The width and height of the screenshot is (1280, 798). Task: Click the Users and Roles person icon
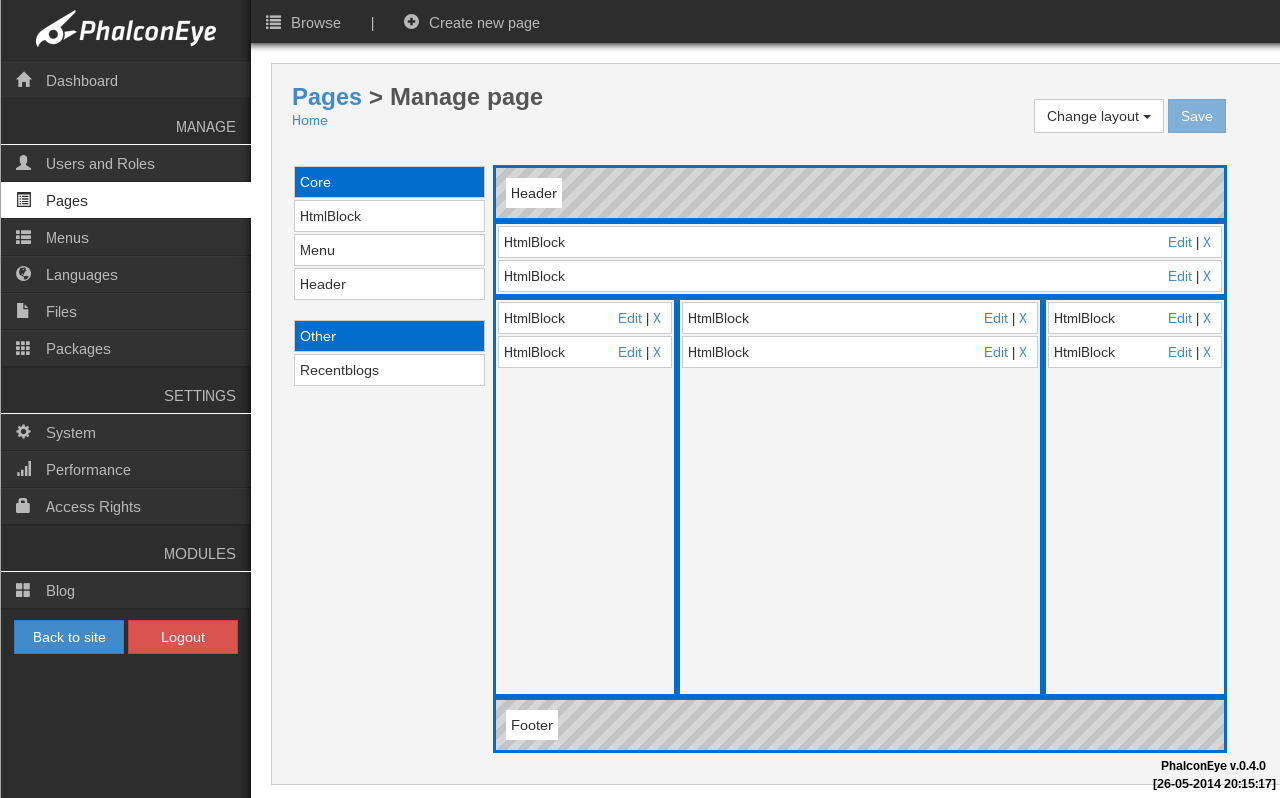(x=24, y=163)
